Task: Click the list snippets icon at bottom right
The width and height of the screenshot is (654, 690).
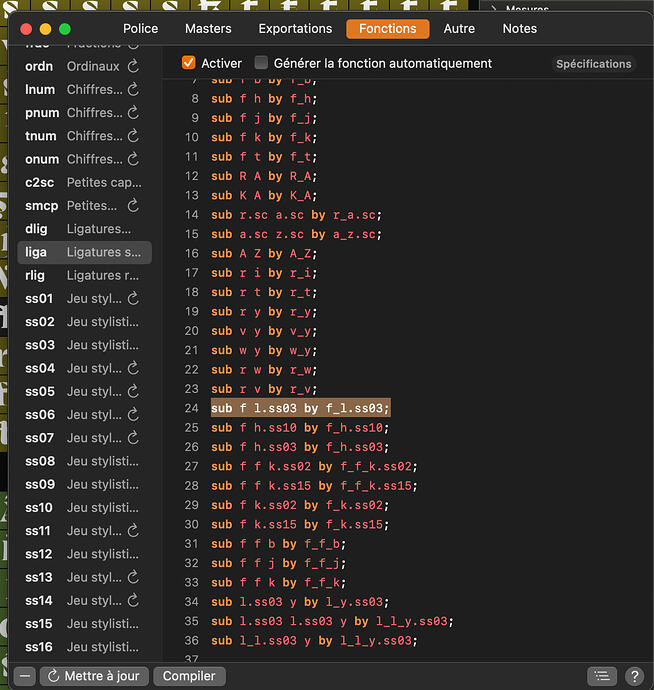Action: click(600, 677)
